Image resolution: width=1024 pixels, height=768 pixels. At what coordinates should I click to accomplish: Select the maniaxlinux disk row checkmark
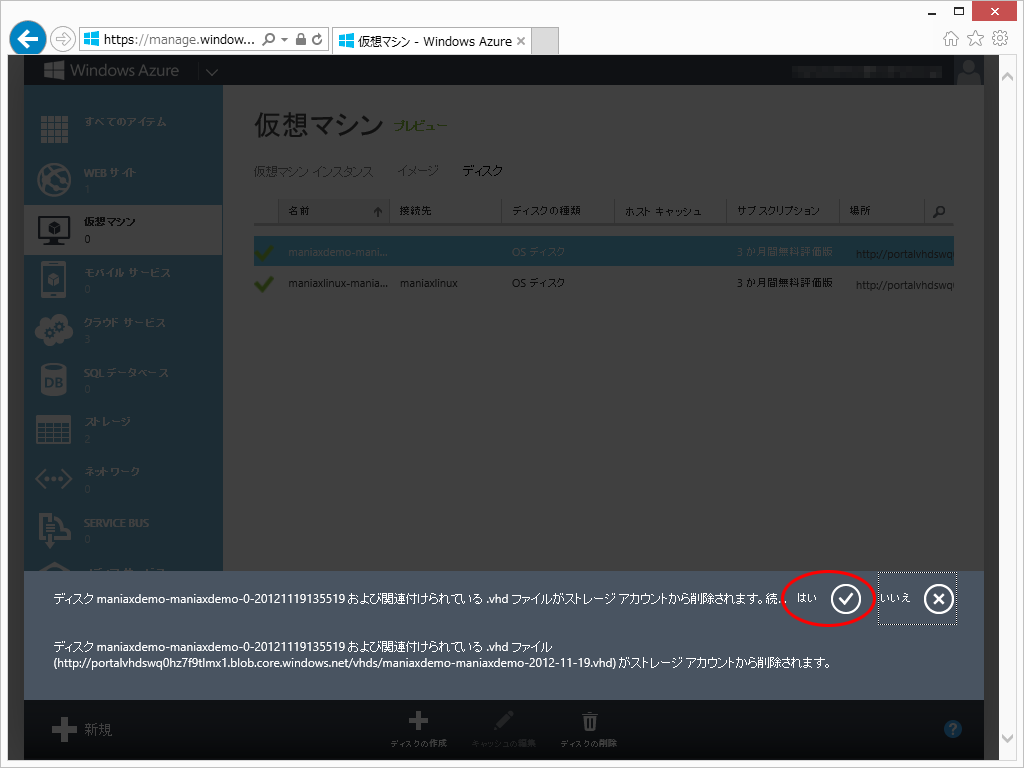[264, 283]
